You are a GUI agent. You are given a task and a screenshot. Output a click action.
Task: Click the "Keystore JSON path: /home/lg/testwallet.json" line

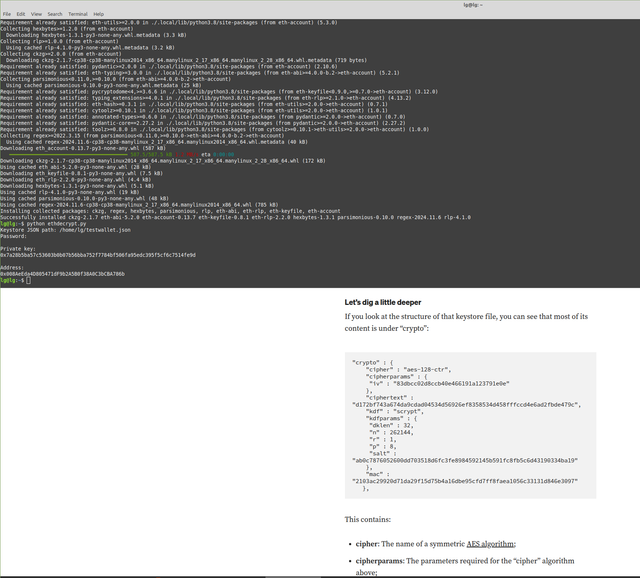tap(65, 230)
